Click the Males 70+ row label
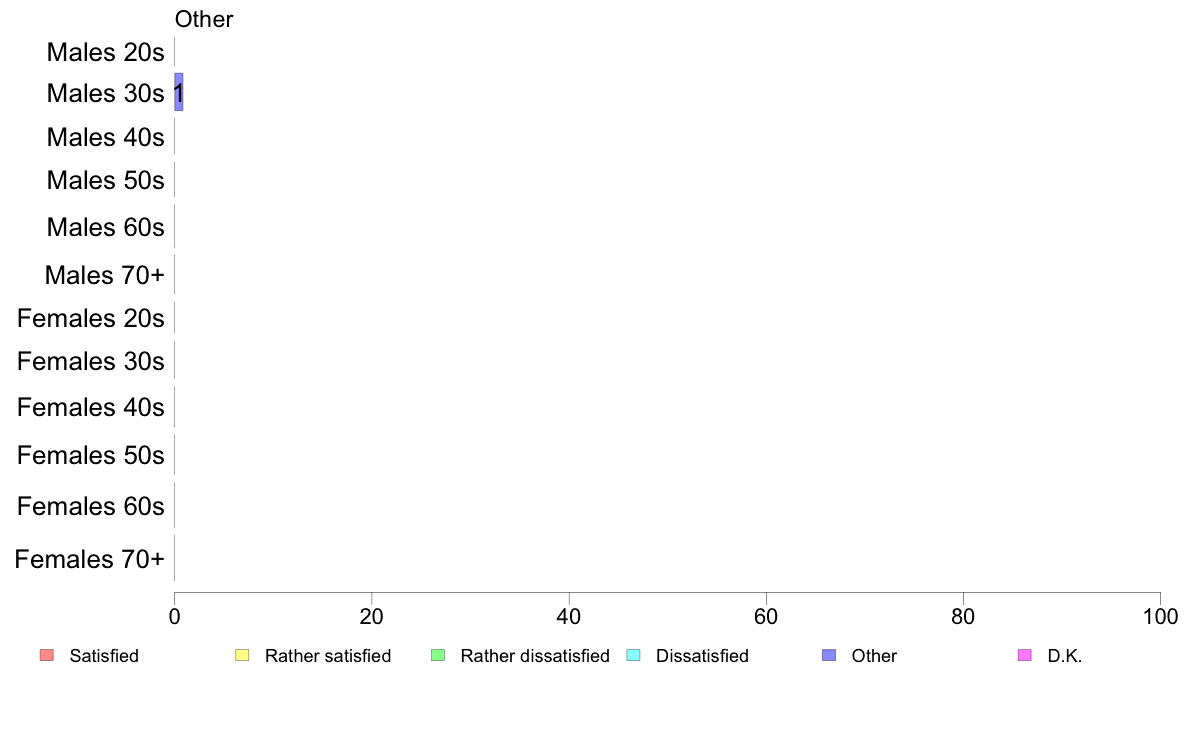The height and width of the screenshot is (736, 1188). point(105,275)
